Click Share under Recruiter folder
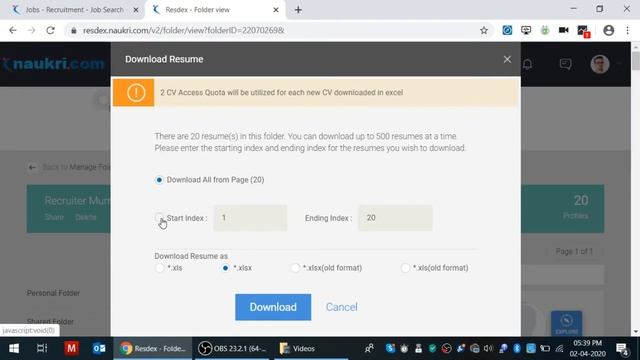The width and height of the screenshot is (640, 360). 54,217
